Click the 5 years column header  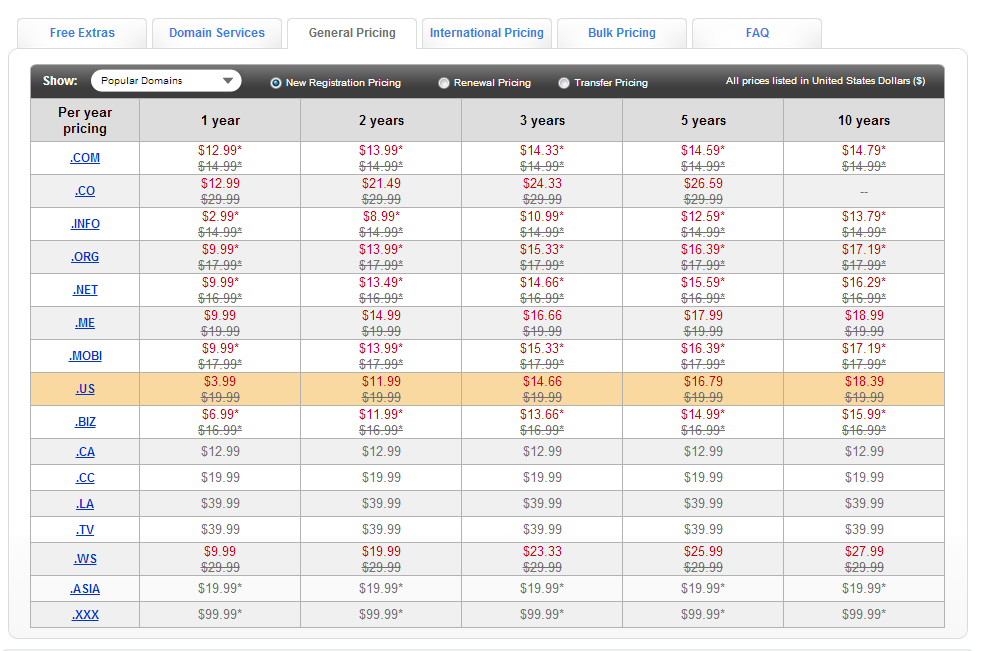tap(703, 121)
